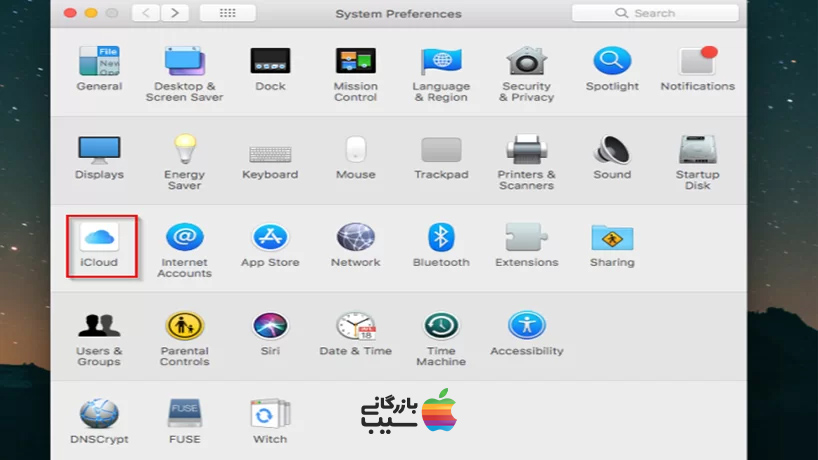Image resolution: width=818 pixels, height=460 pixels.
Task: Open Keyboard preferences
Action: click(270, 162)
